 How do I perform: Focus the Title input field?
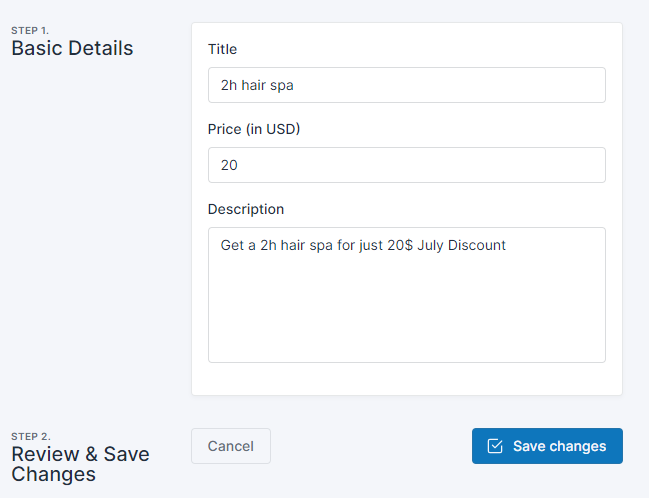point(407,85)
